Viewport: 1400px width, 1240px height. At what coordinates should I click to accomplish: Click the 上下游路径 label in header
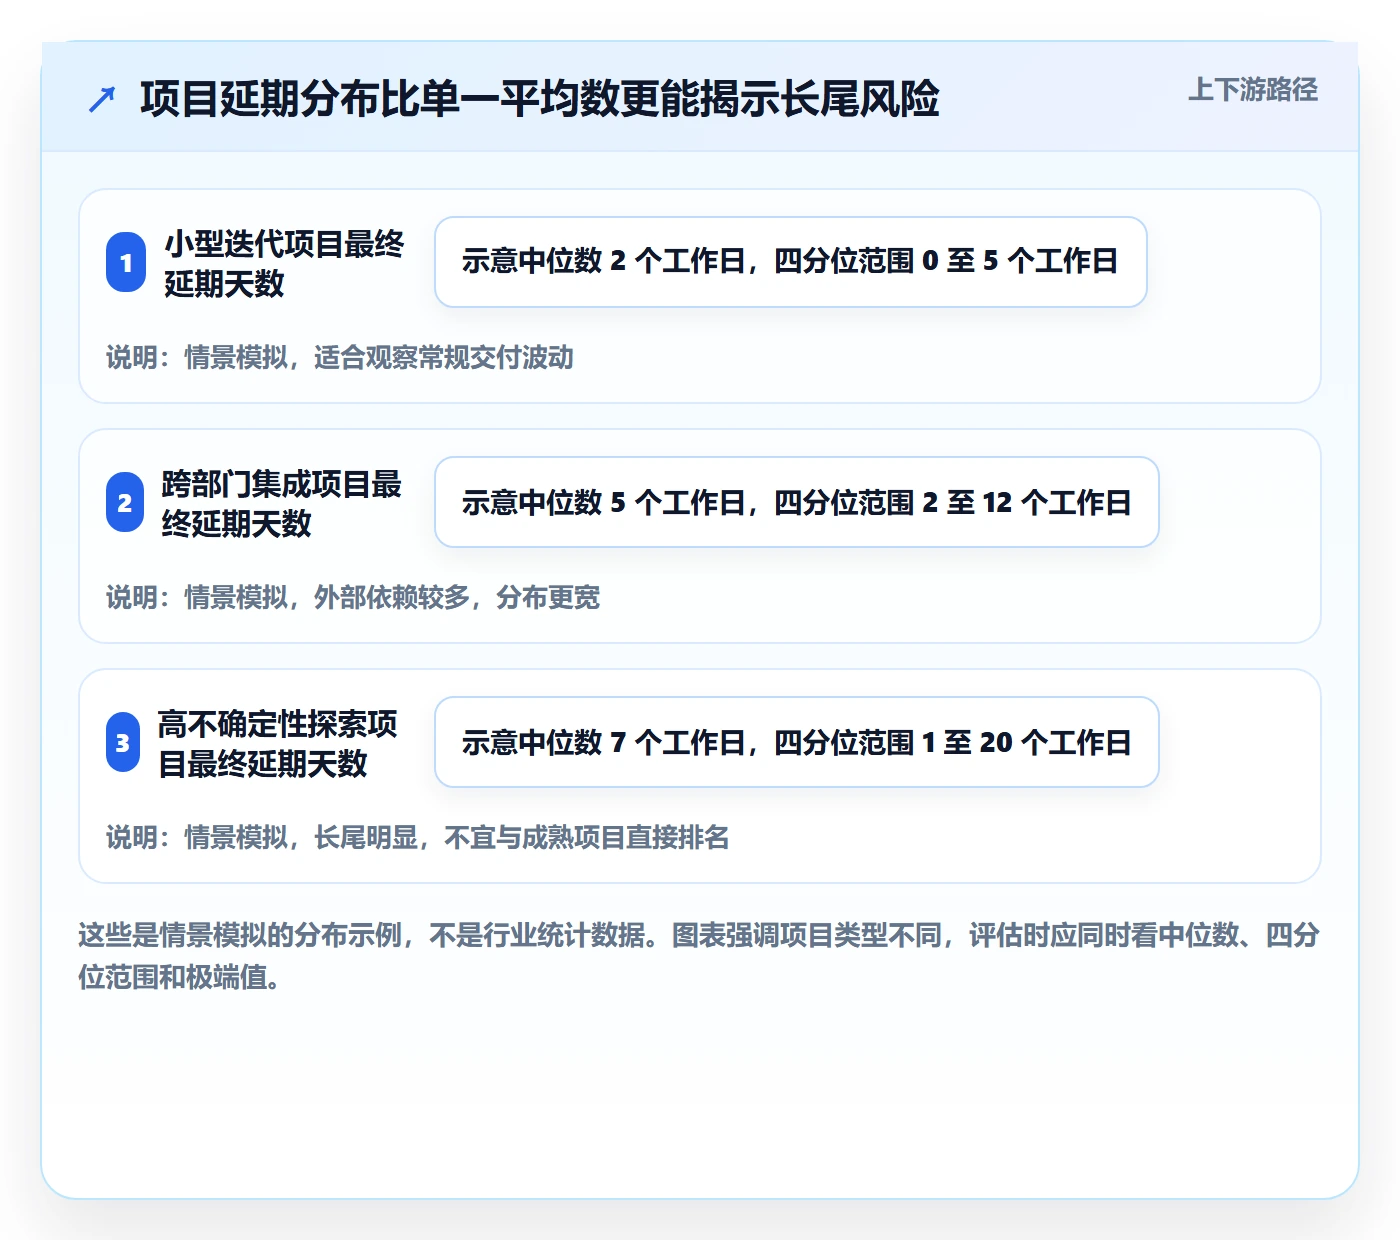[1253, 90]
